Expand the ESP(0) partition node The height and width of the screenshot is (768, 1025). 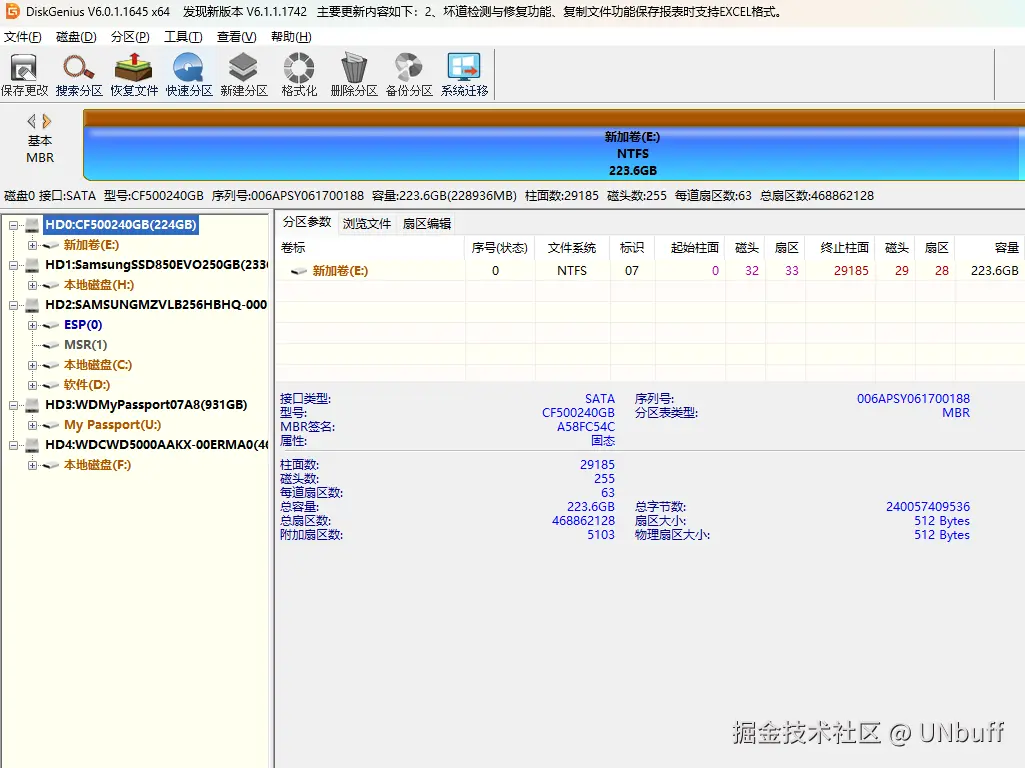[x=32, y=325]
